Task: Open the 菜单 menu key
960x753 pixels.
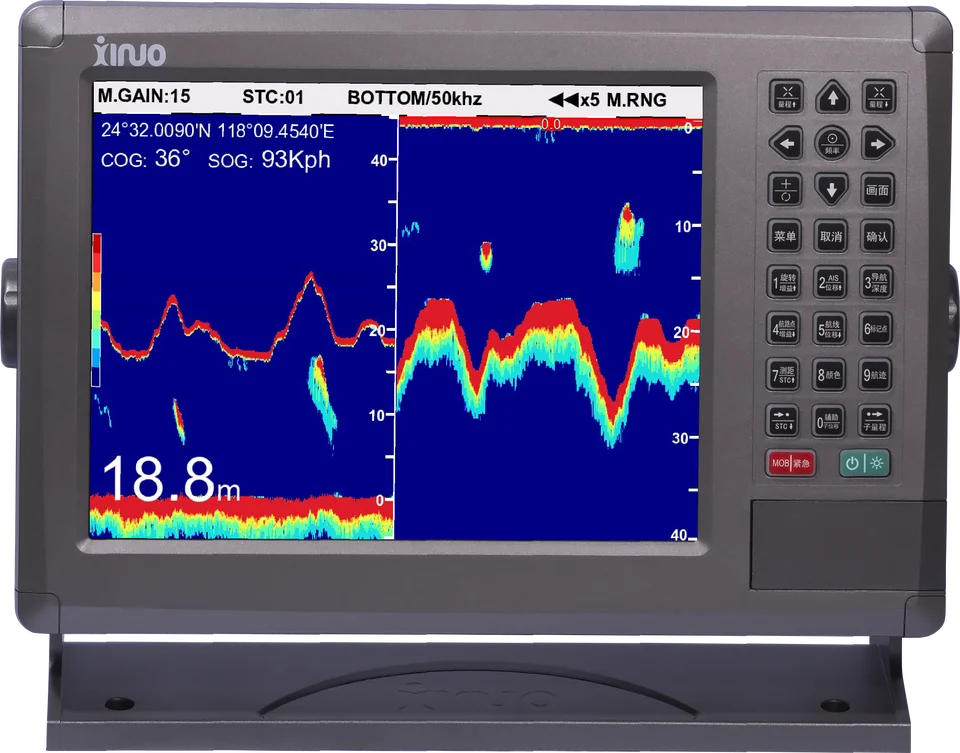Action: pyautogui.click(x=785, y=236)
